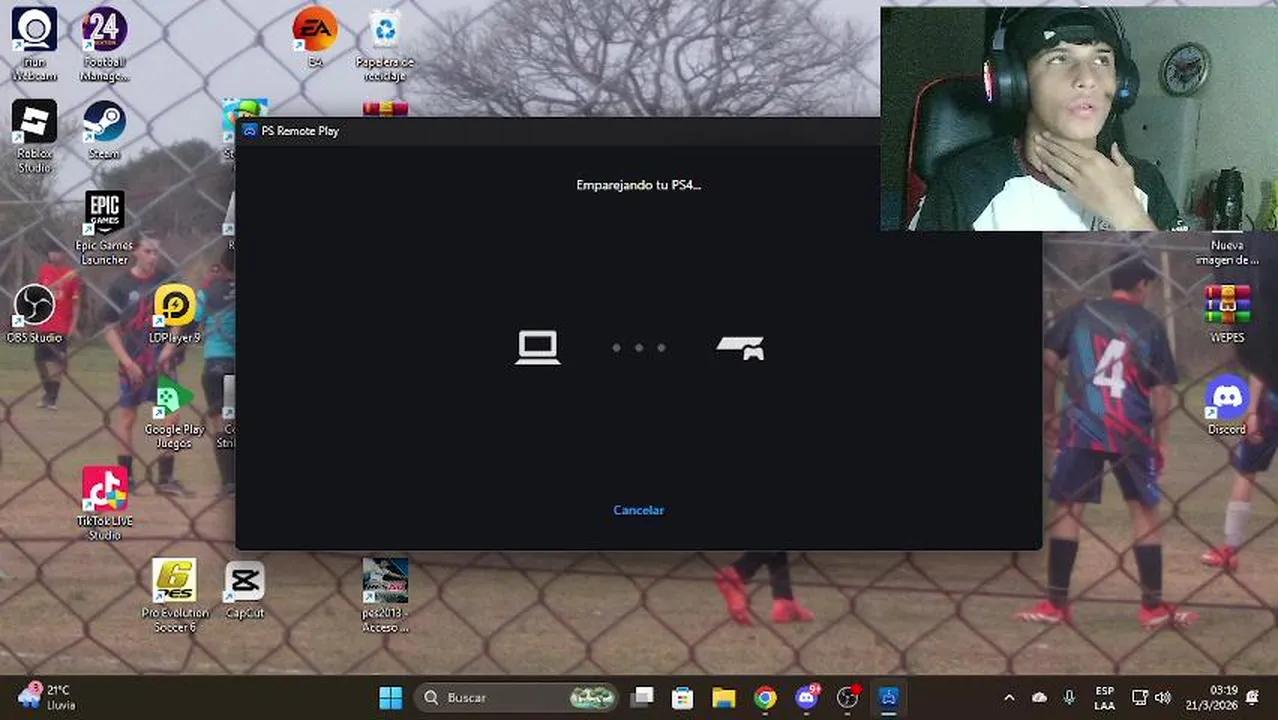Click the PS Remote Play title bar icon
The width and height of the screenshot is (1278, 720).
click(x=249, y=131)
